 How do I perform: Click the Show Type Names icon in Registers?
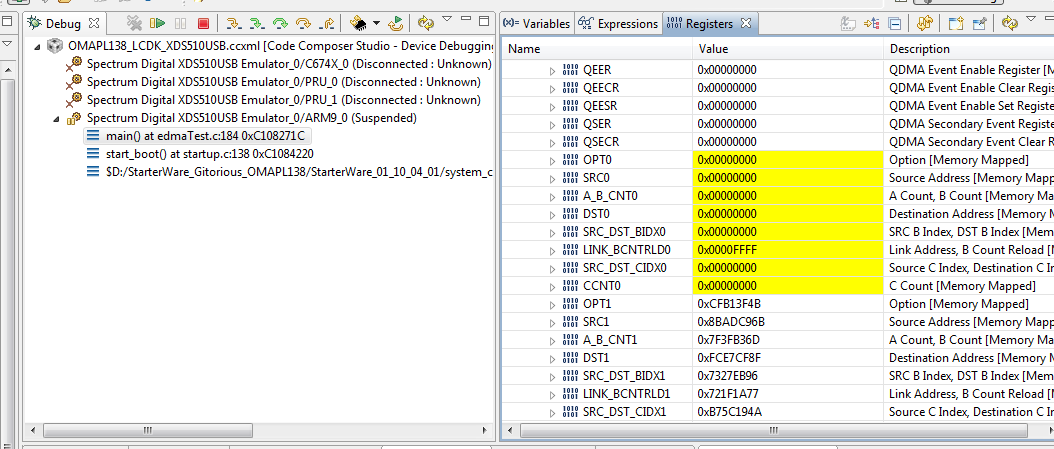[x=848, y=24]
